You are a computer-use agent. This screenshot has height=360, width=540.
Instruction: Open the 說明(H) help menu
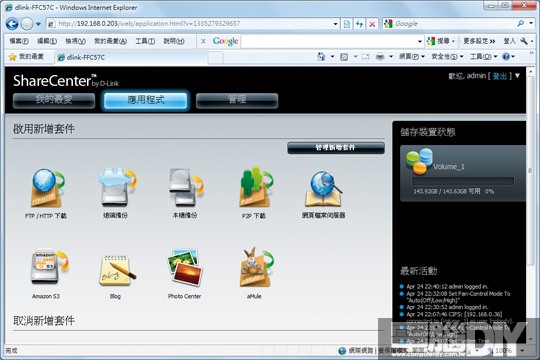tap(174, 41)
